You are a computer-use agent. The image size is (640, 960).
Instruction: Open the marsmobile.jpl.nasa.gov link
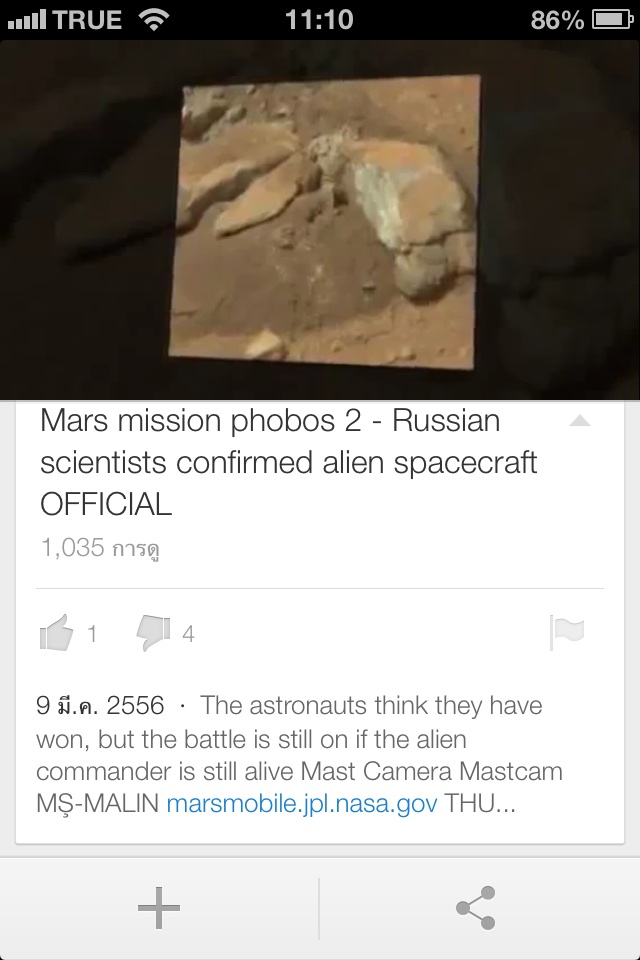click(302, 803)
